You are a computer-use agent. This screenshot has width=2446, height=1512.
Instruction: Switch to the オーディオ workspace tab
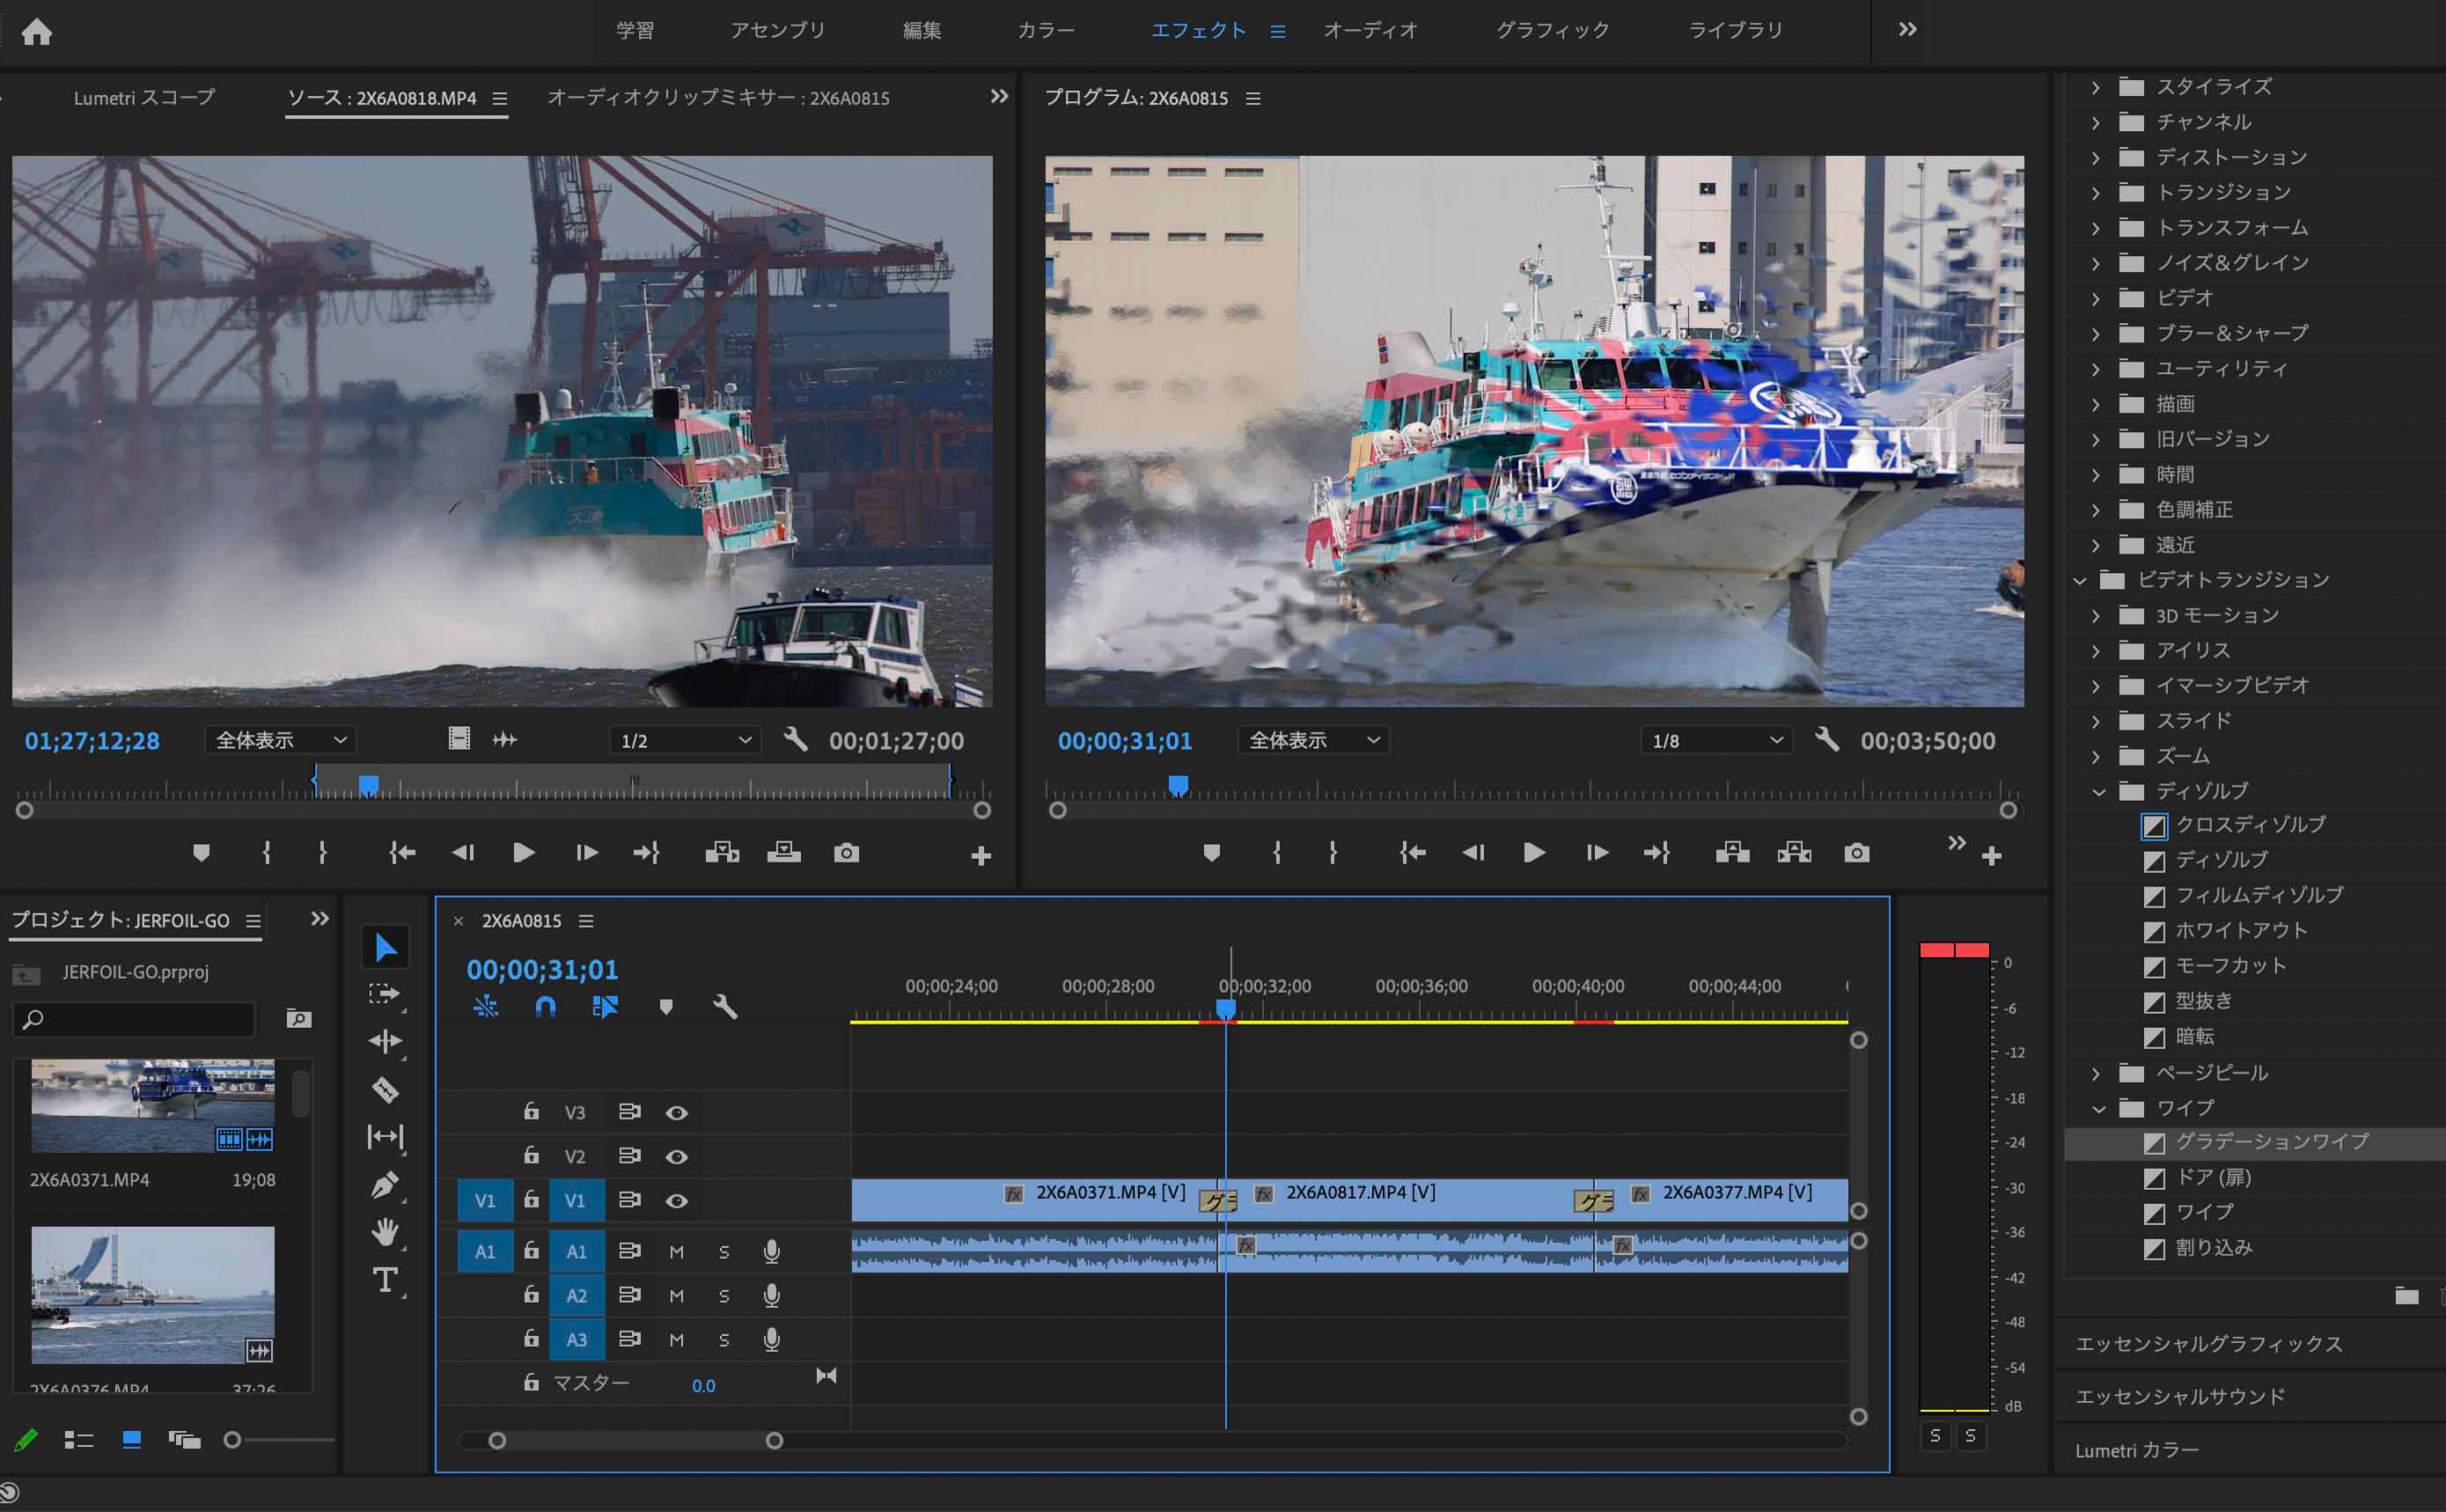click(1370, 30)
